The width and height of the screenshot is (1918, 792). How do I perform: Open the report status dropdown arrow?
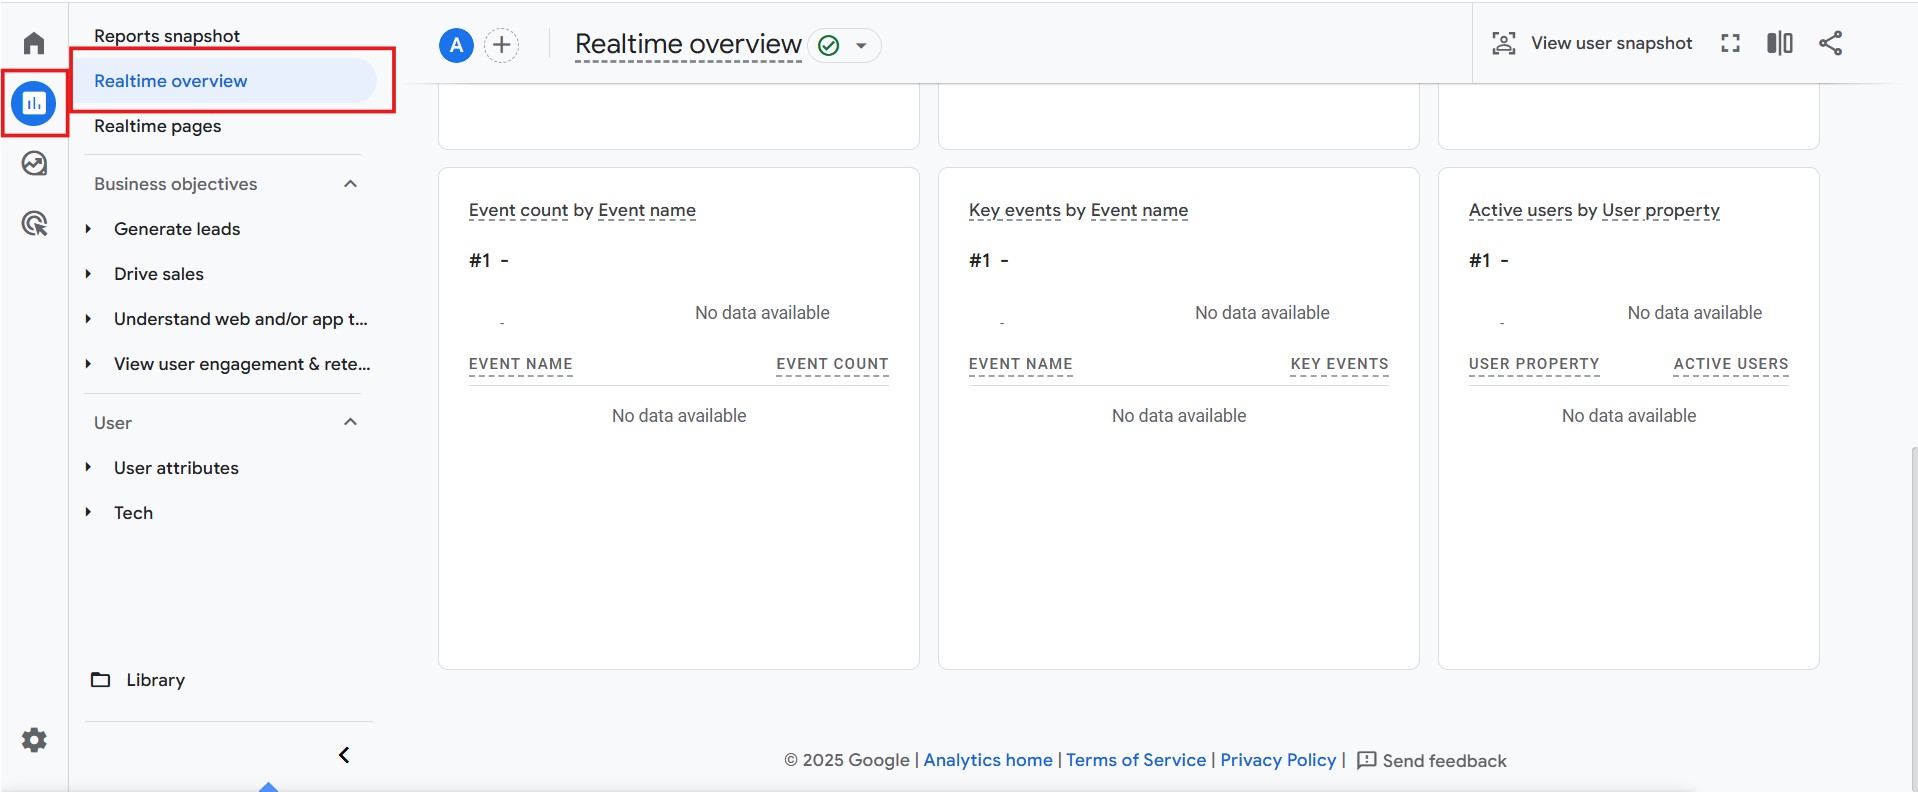tap(860, 46)
